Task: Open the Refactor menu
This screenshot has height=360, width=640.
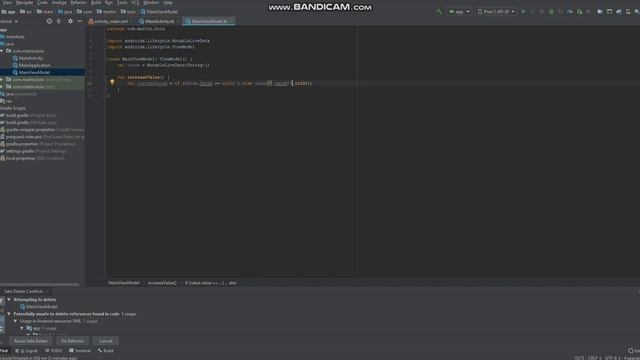Action: pyautogui.click(x=79, y=2)
